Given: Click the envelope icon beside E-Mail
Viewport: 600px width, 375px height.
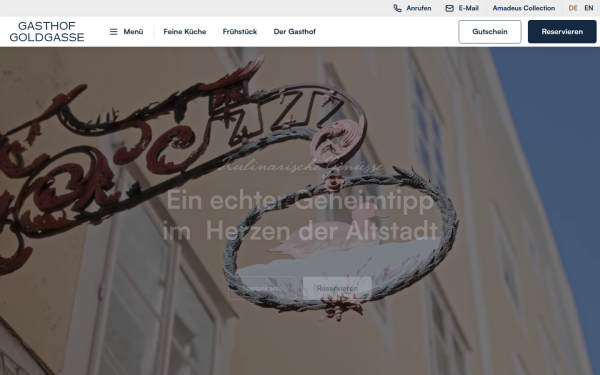Looking at the screenshot, I should 450,8.
